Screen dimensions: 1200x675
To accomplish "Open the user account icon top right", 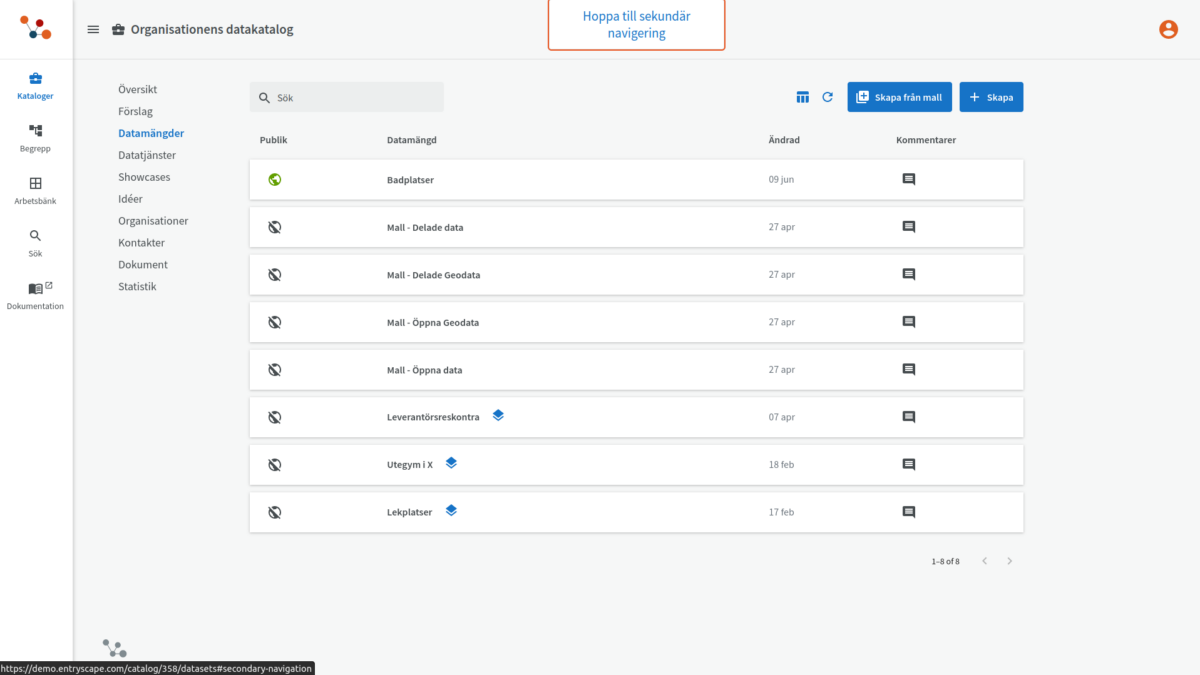I will [x=1168, y=29].
